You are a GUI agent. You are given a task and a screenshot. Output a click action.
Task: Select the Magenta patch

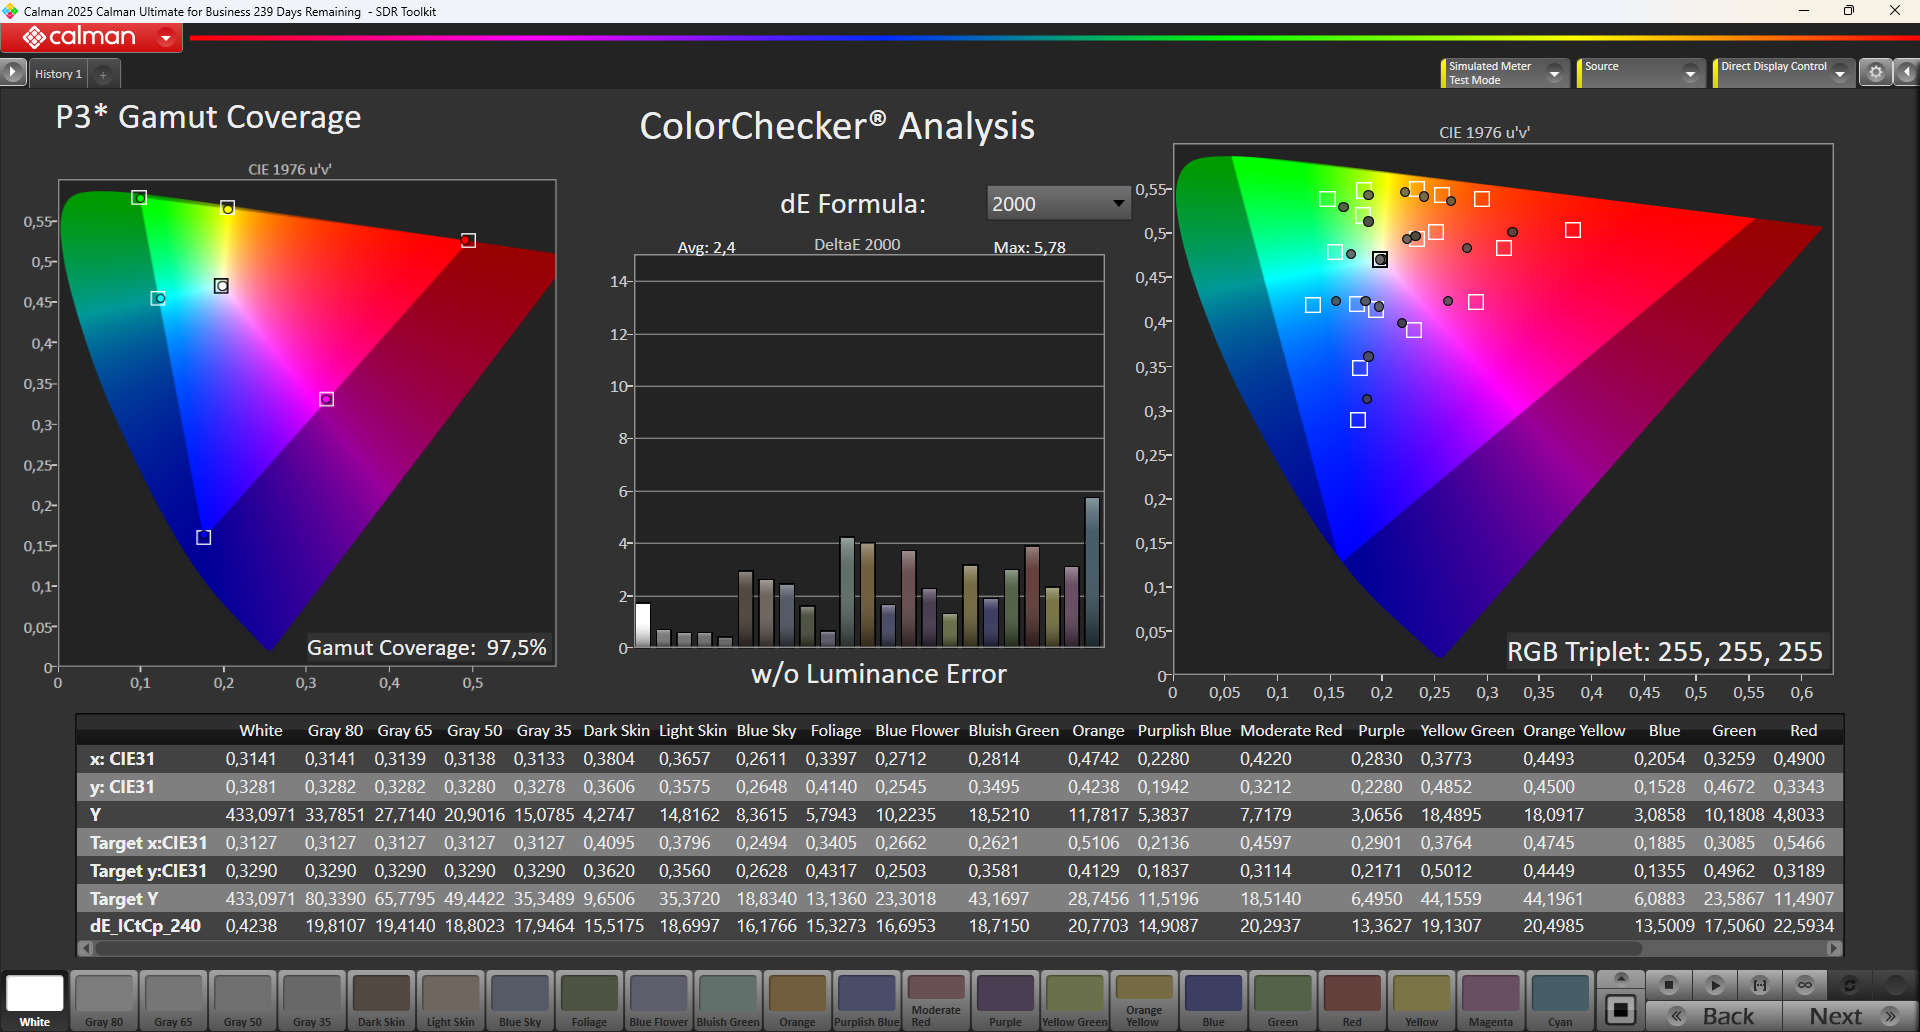(1491, 1000)
